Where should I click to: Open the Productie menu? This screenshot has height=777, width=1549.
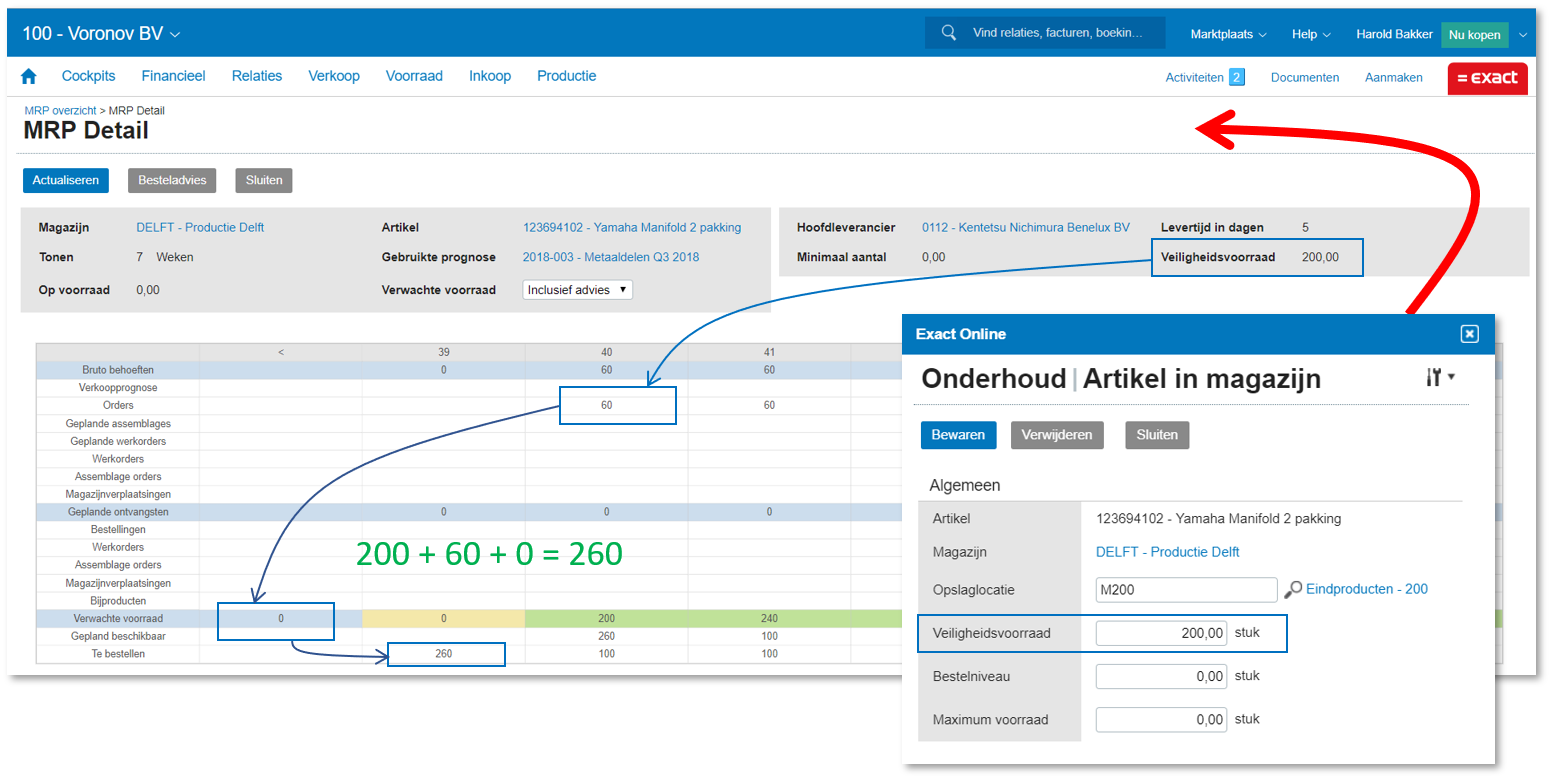point(566,76)
